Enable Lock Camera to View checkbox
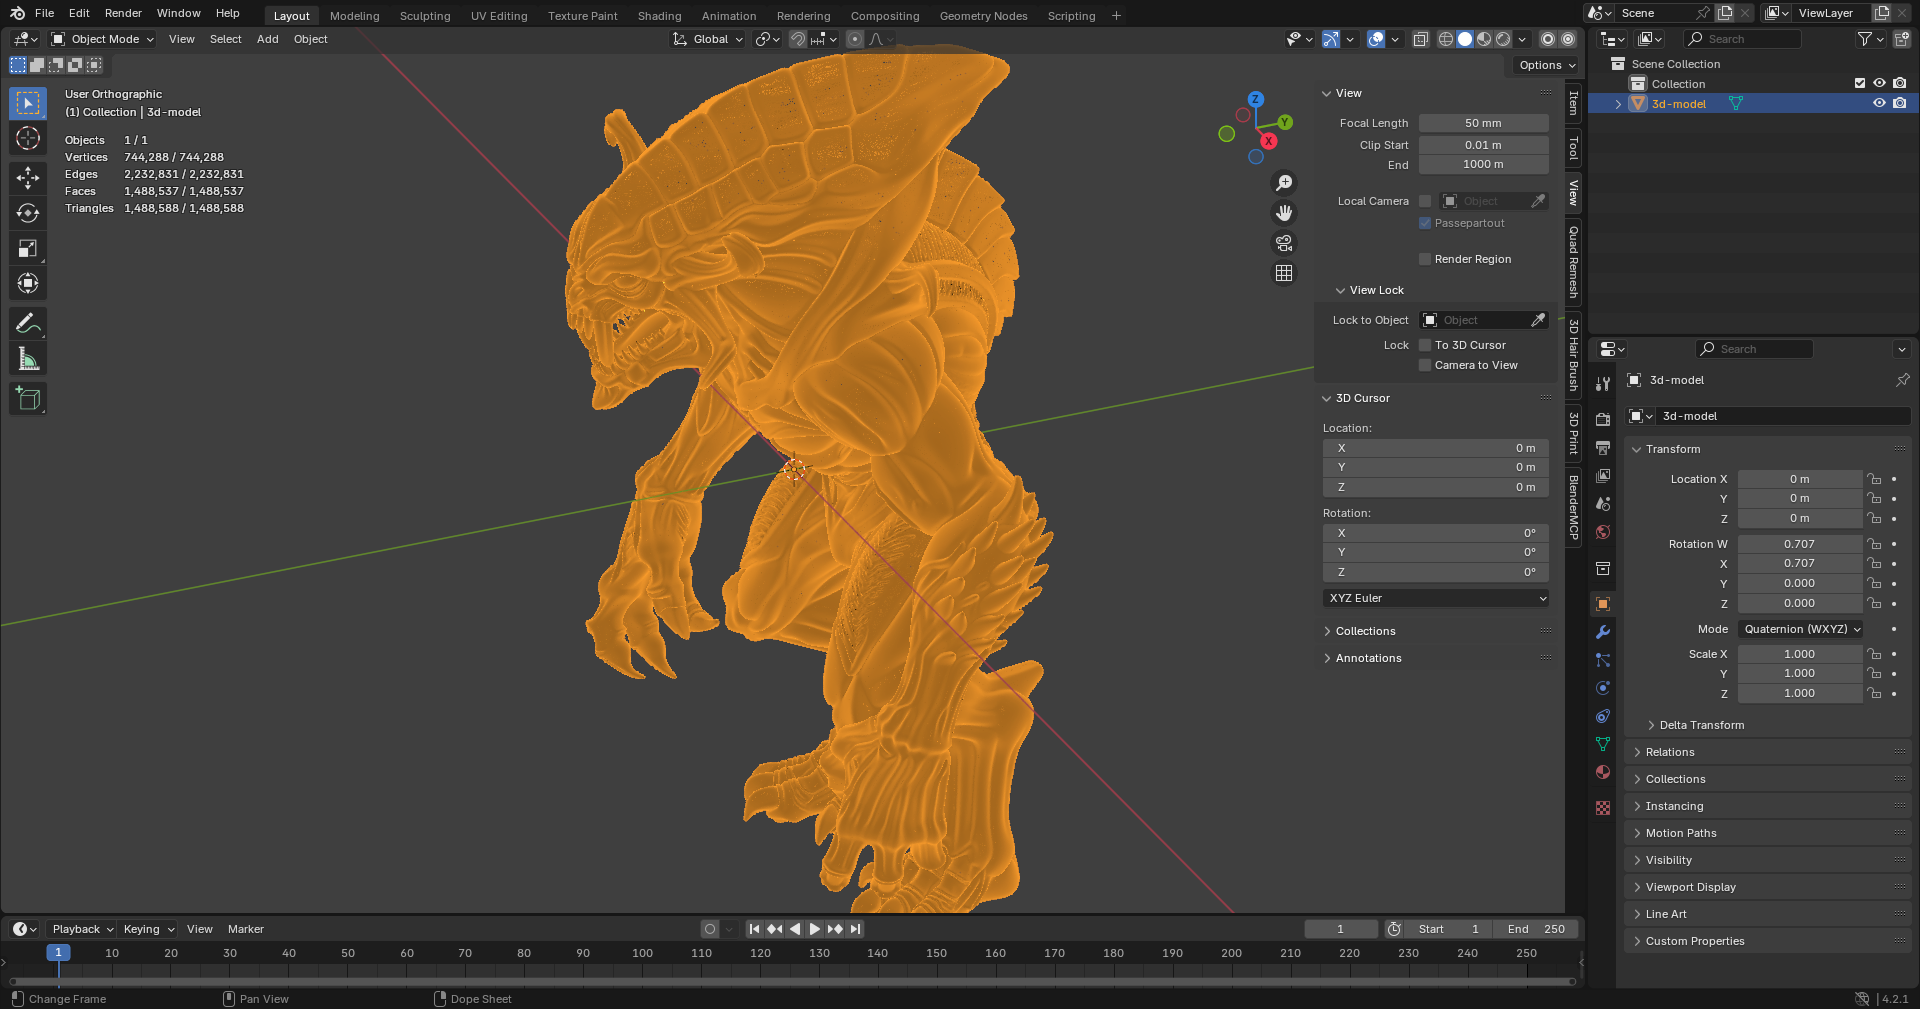Viewport: 1920px width, 1009px height. tap(1425, 365)
